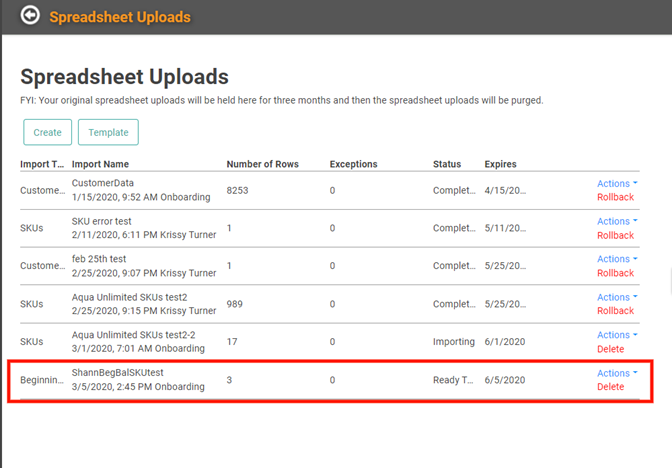Expand Actions menu for feb 25th test
Screen dimensions: 672x468
click(x=616, y=259)
